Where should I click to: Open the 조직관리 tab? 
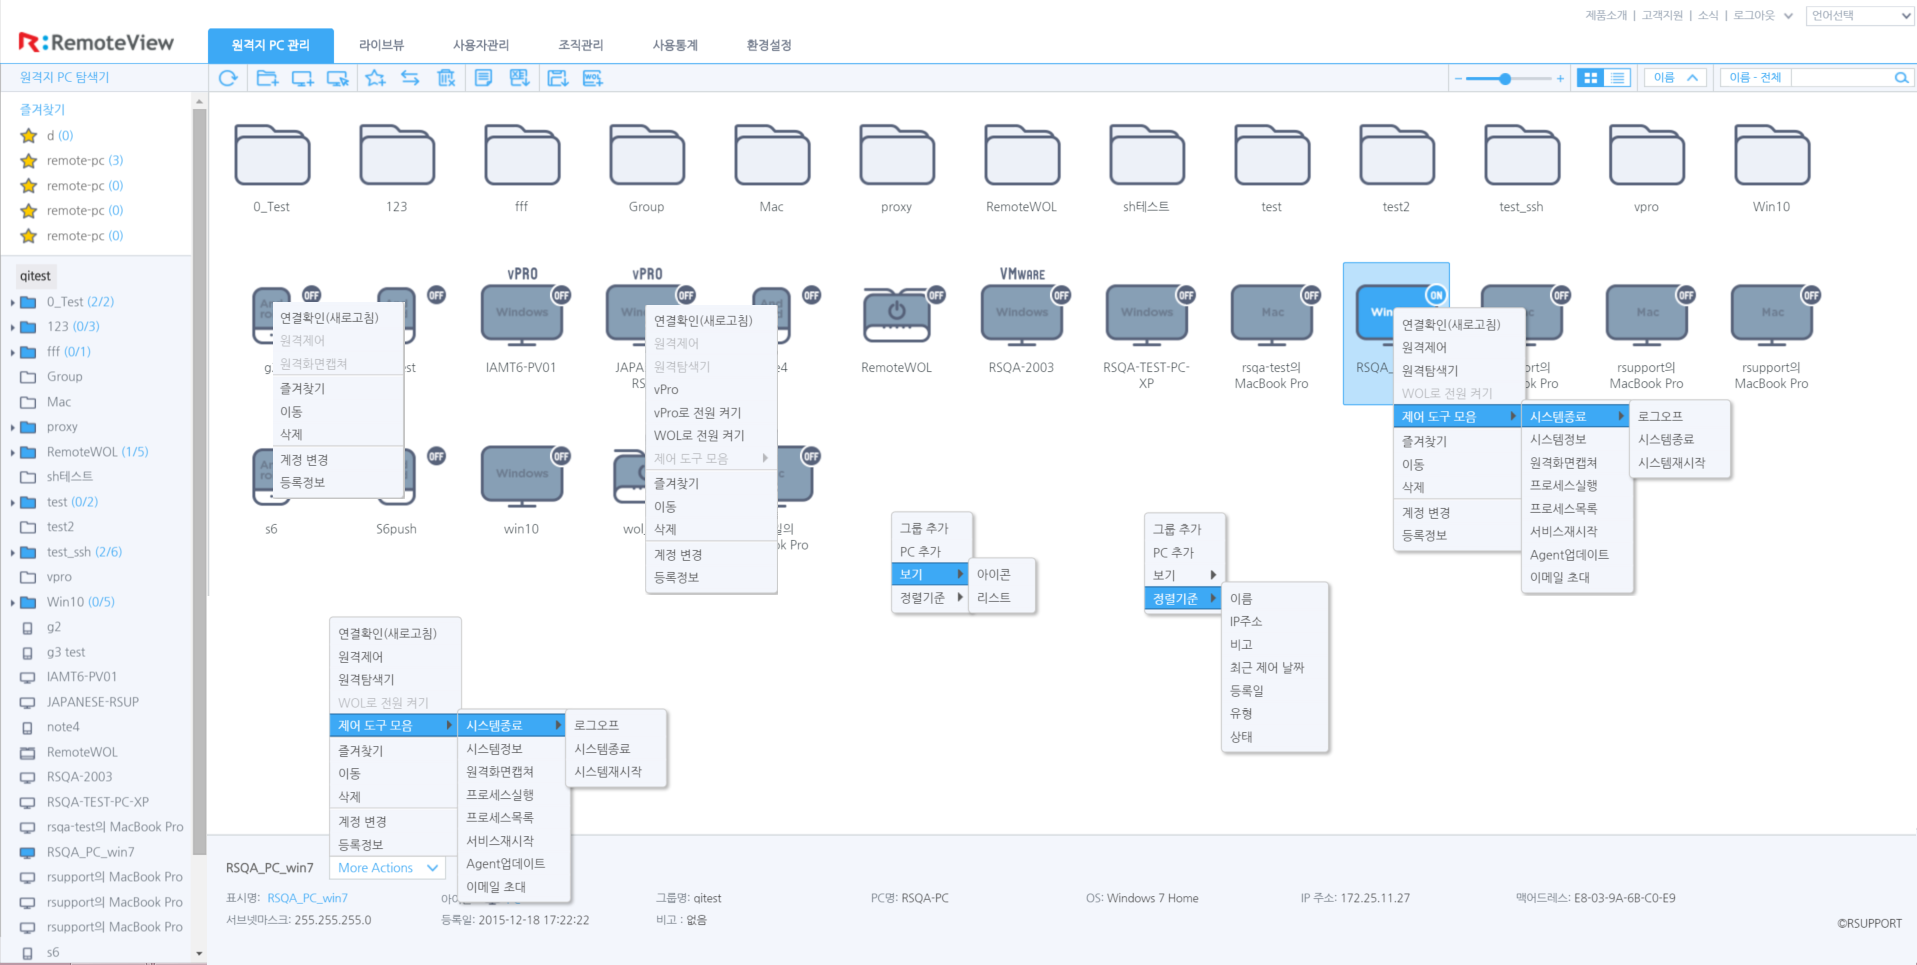581,45
